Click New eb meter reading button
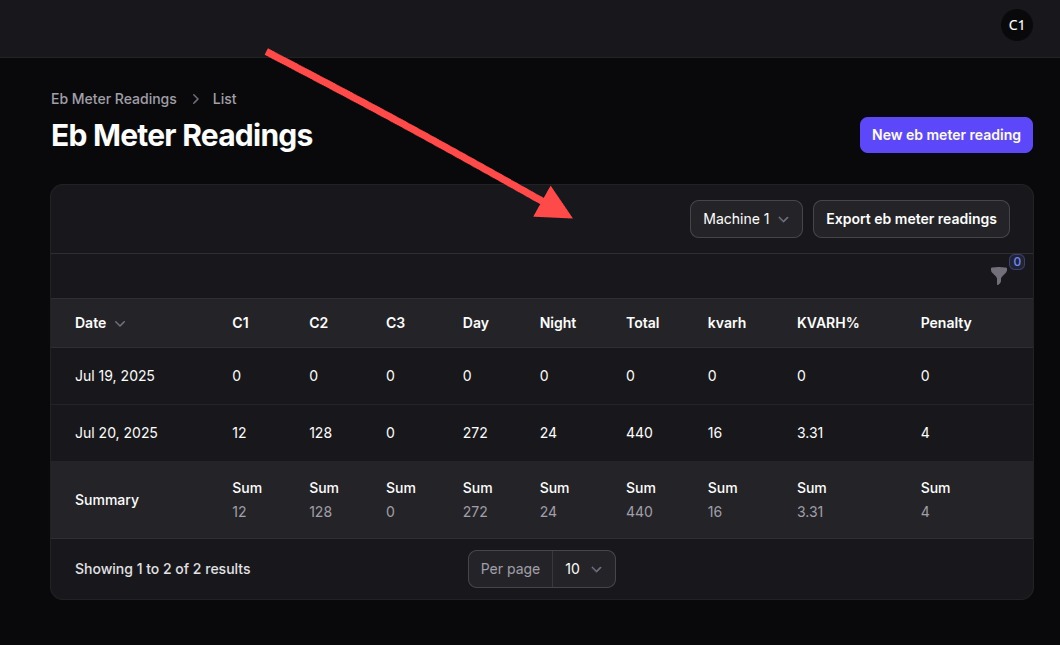Image resolution: width=1060 pixels, height=645 pixels. [946, 135]
